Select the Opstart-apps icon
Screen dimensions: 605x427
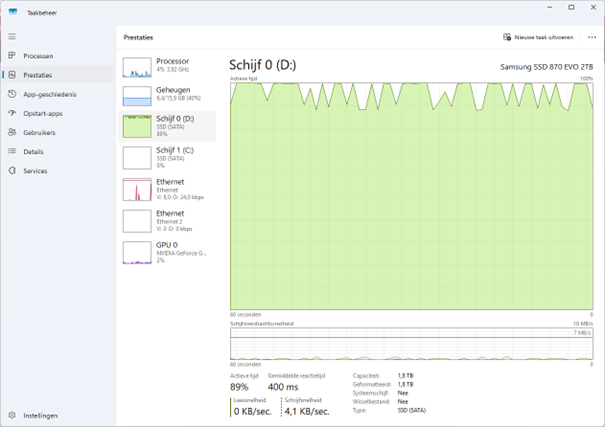tap(12, 113)
